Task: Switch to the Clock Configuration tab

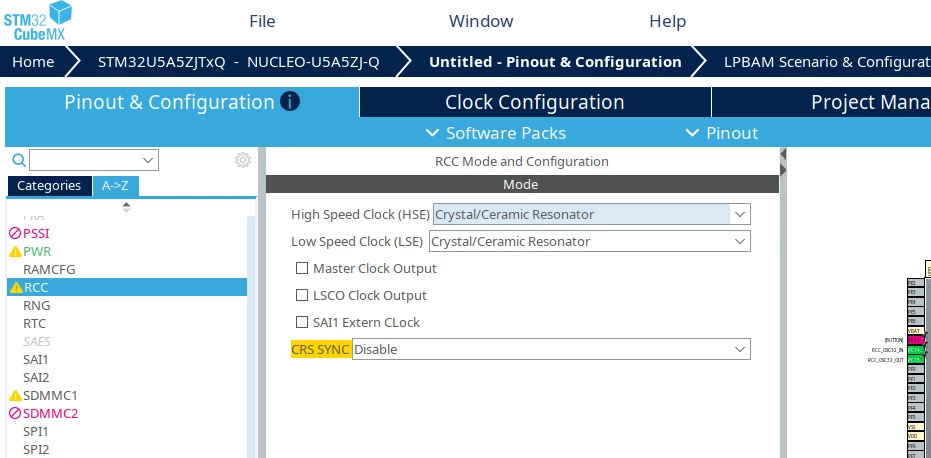Action: click(535, 102)
